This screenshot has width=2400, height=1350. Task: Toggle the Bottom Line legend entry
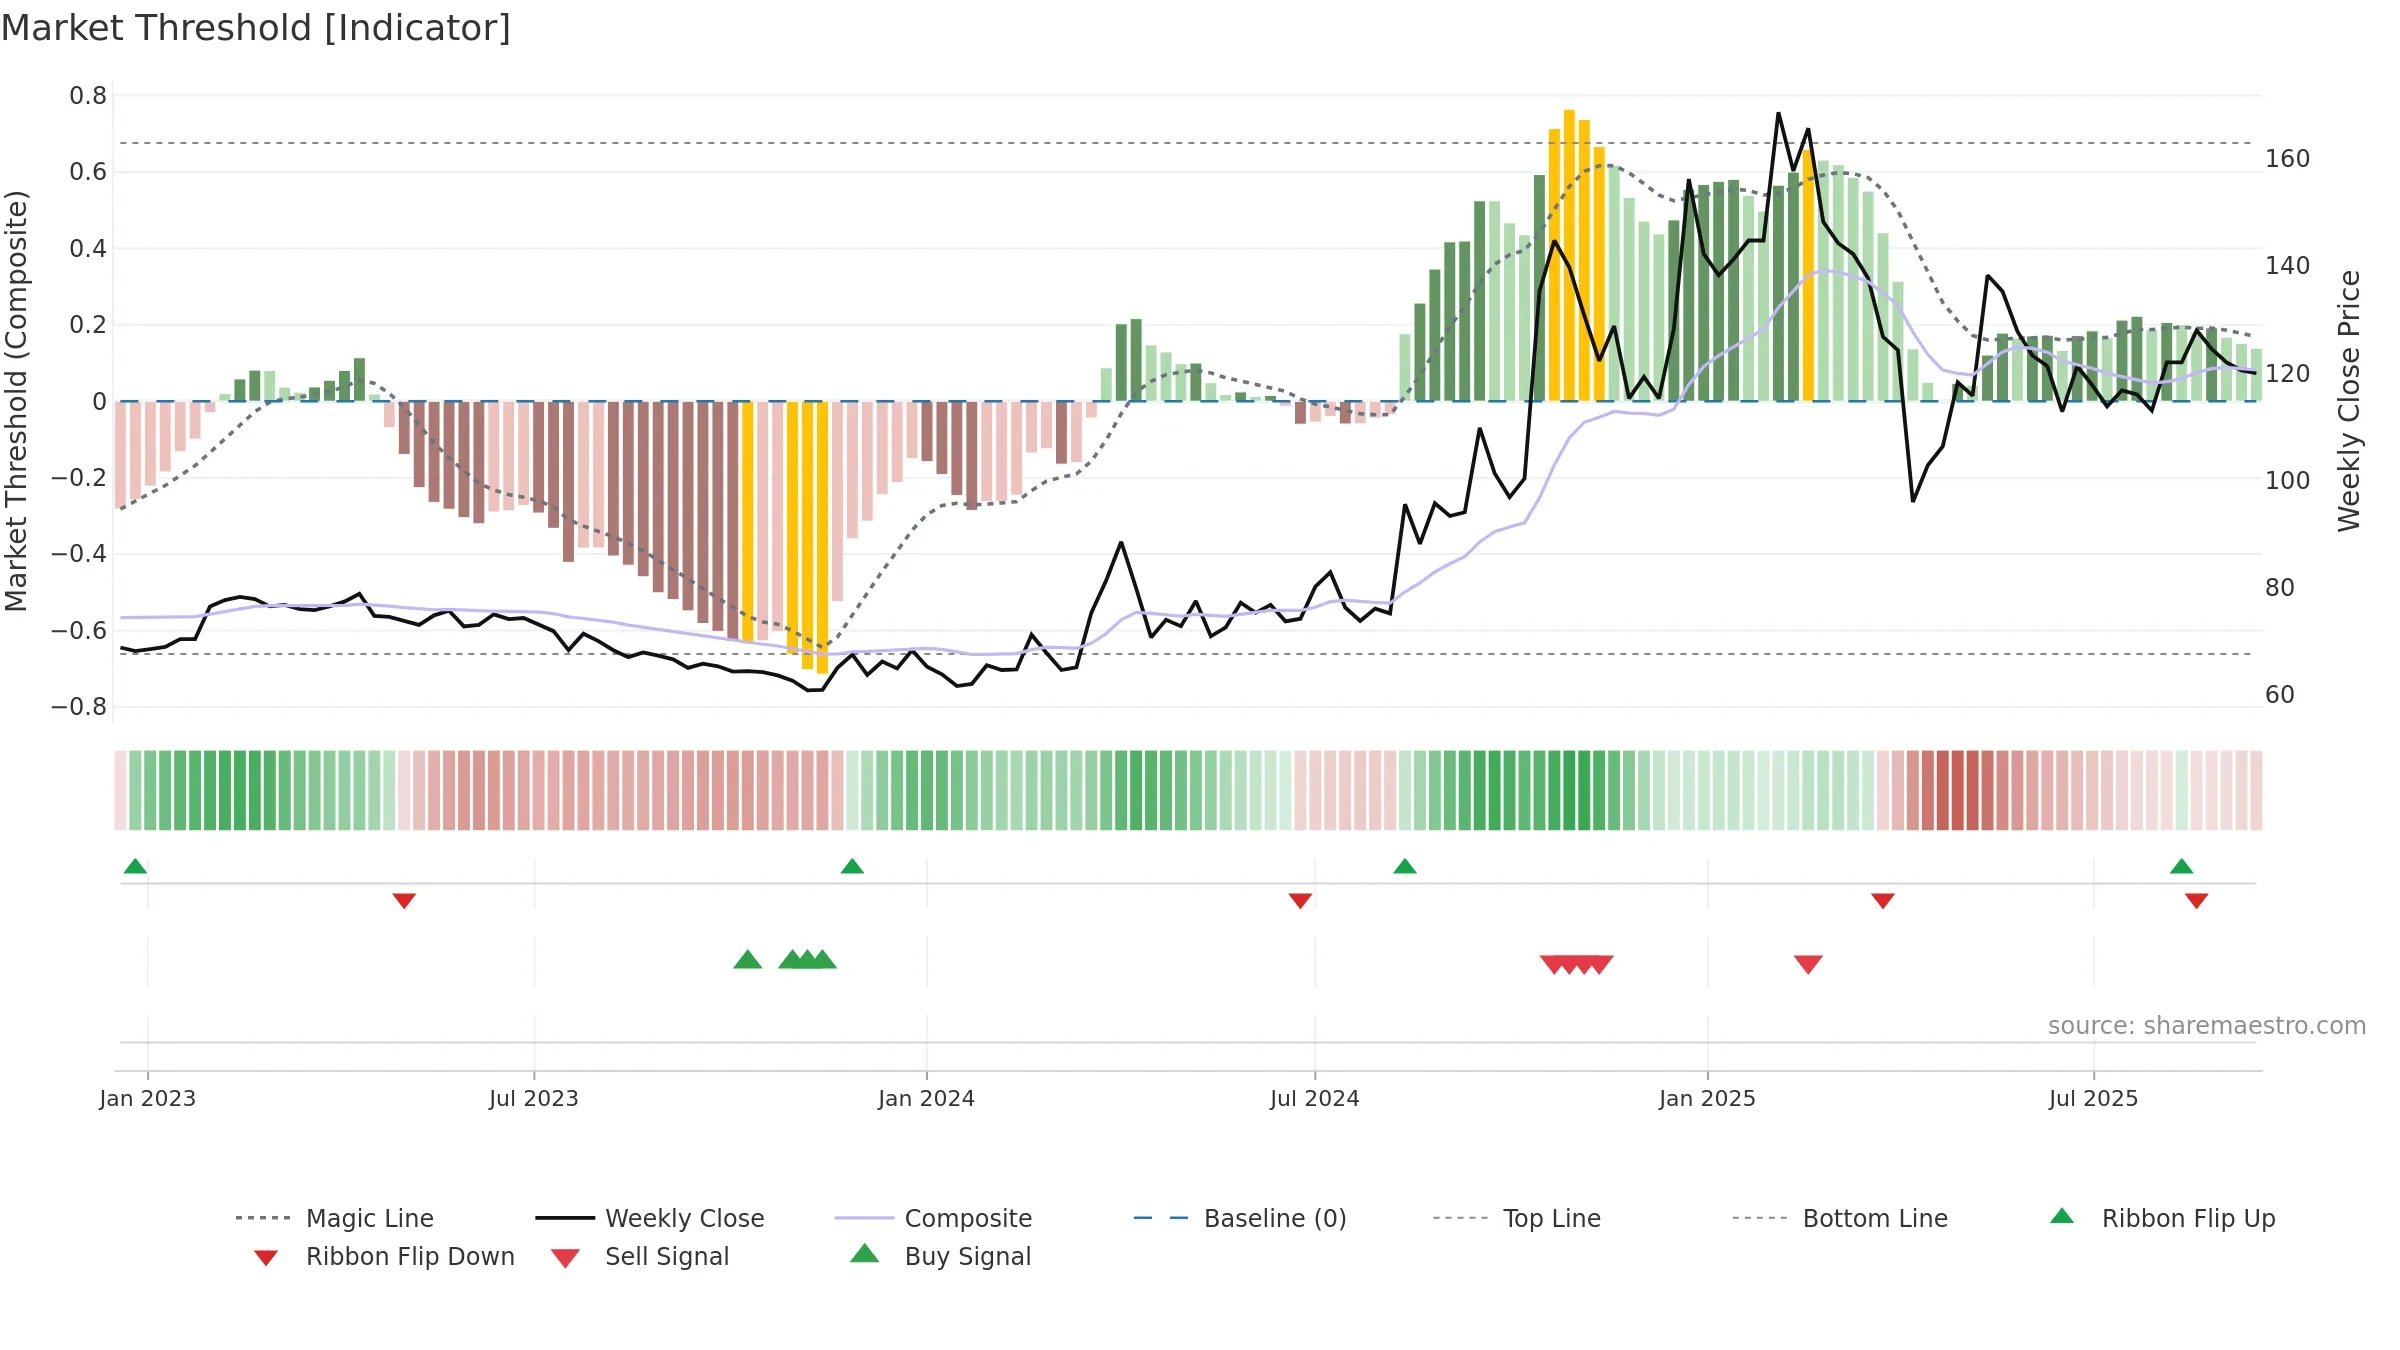click(x=1840, y=1218)
